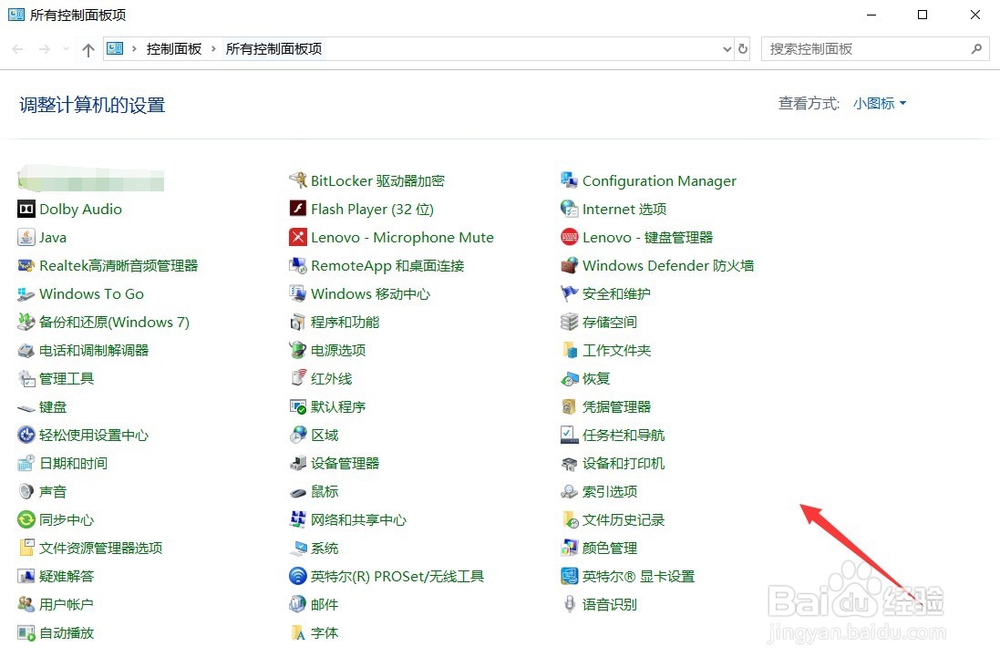Viewport: 1000px width, 667px height.
Task: Focus the 搜索控制面板 search box
Action: pos(875,49)
